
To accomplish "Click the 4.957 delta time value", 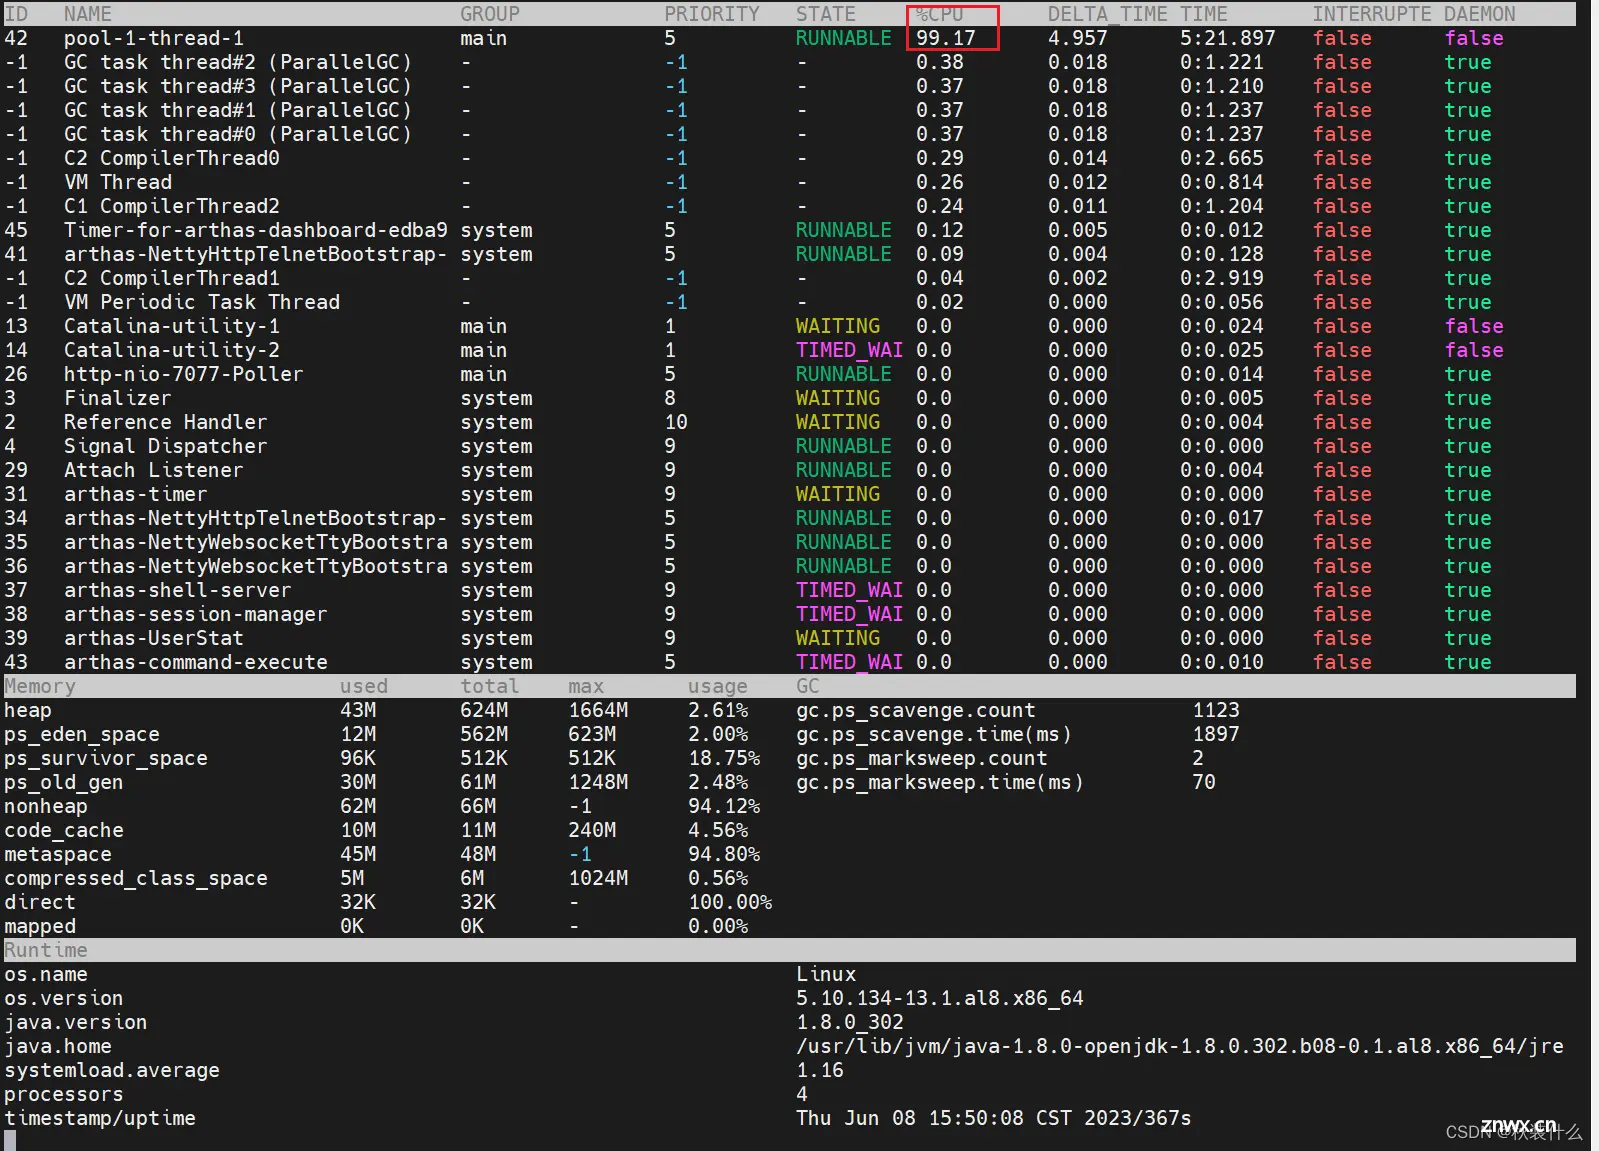I will (x=1078, y=38).
